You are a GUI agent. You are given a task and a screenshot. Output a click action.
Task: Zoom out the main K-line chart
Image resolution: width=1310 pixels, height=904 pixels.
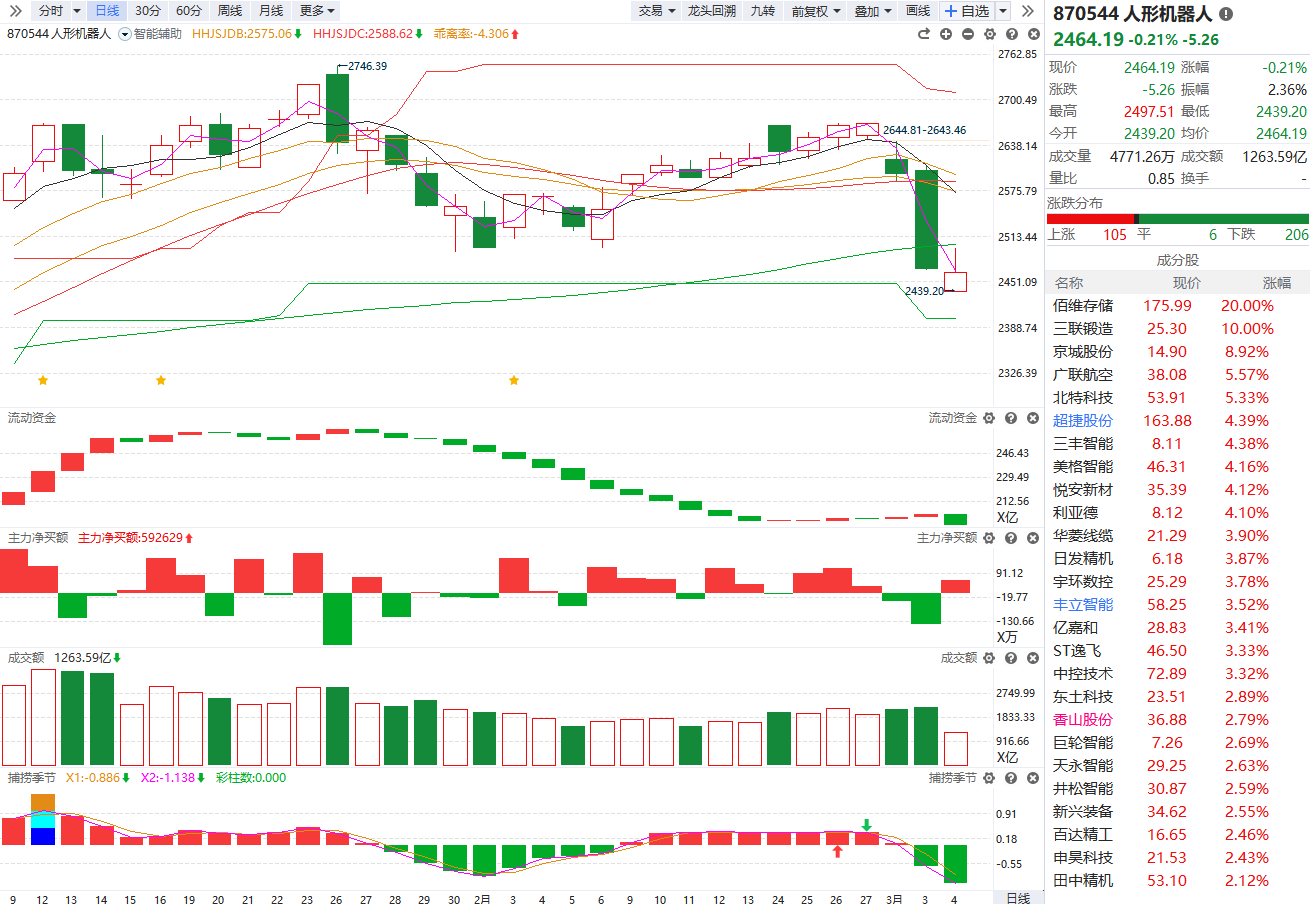[x=967, y=34]
